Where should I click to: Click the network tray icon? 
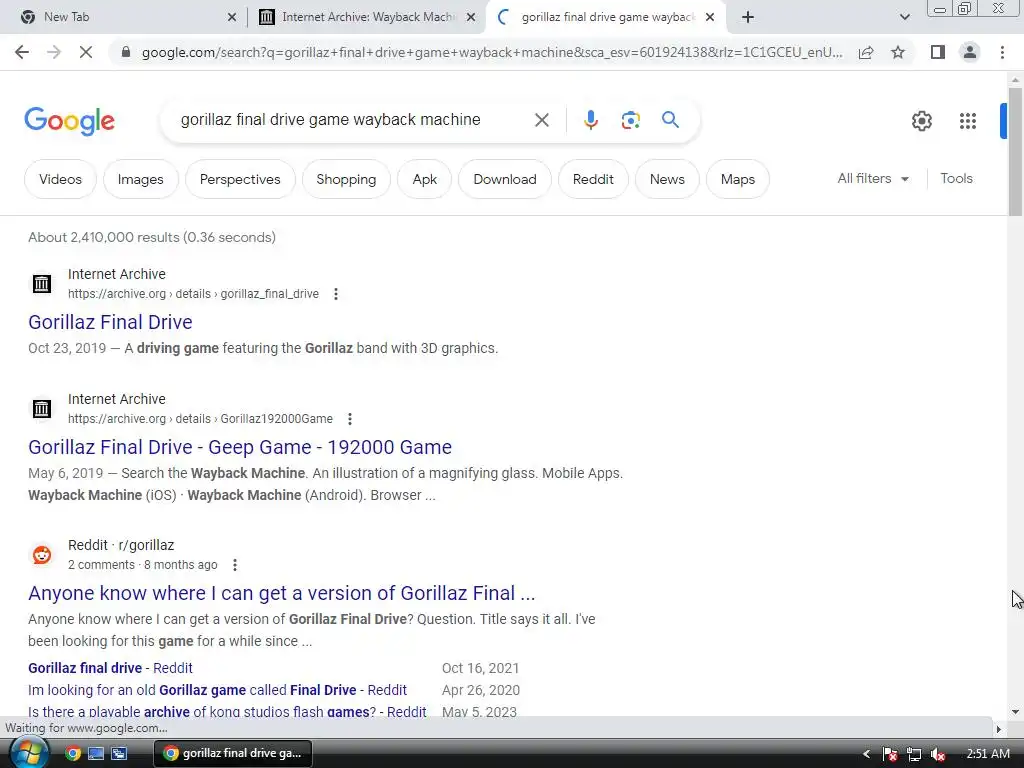[x=914, y=754]
